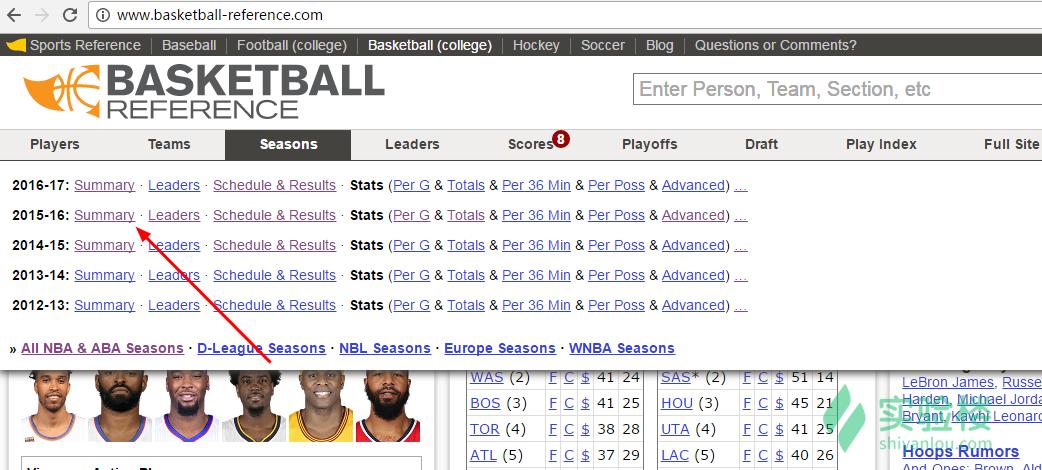
Task: Expand more 2016-17 season stats links
Action: pos(741,185)
